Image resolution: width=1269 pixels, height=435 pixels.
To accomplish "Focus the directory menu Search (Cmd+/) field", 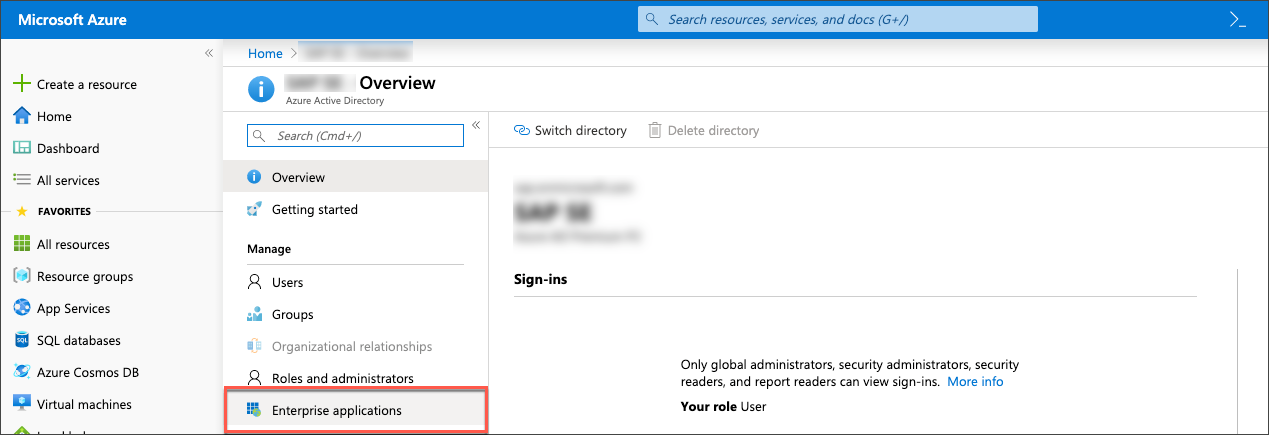I will click(x=356, y=135).
